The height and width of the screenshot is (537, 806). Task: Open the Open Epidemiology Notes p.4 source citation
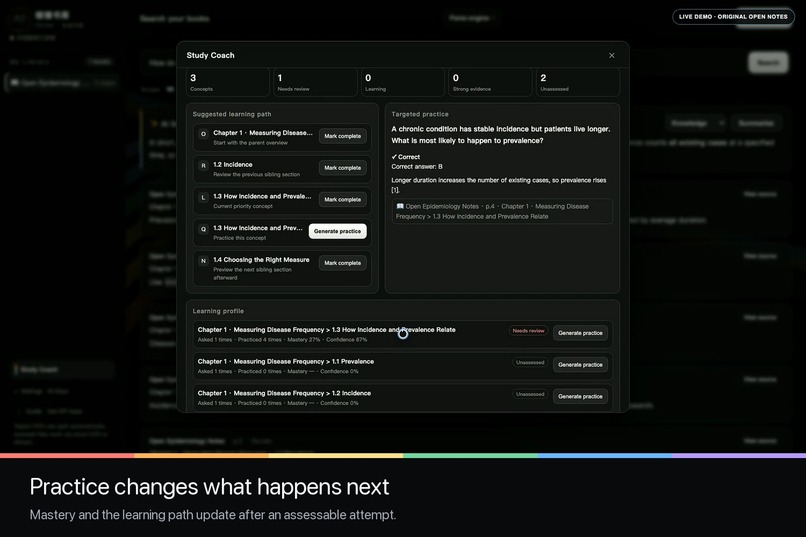[x=502, y=211]
